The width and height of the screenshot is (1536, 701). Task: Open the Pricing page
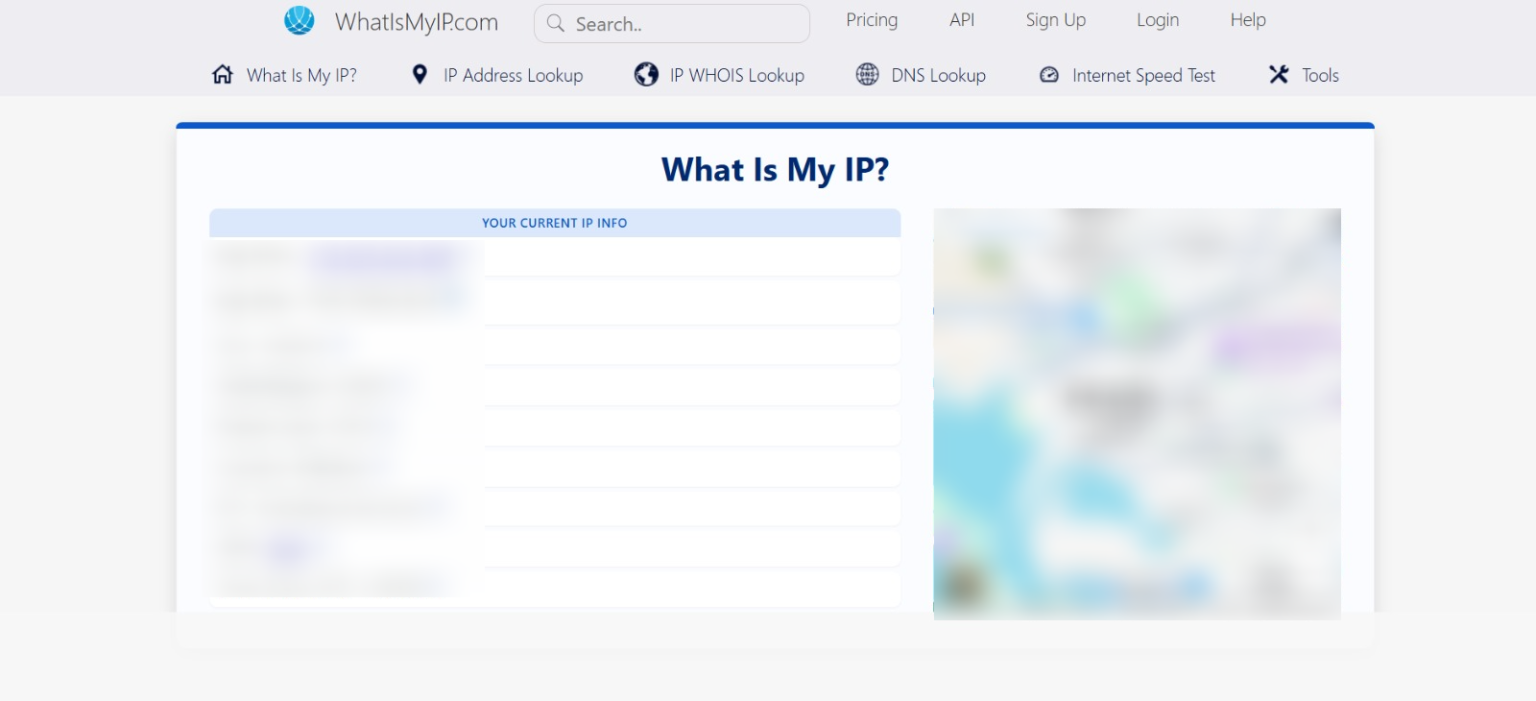tap(871, 19)
